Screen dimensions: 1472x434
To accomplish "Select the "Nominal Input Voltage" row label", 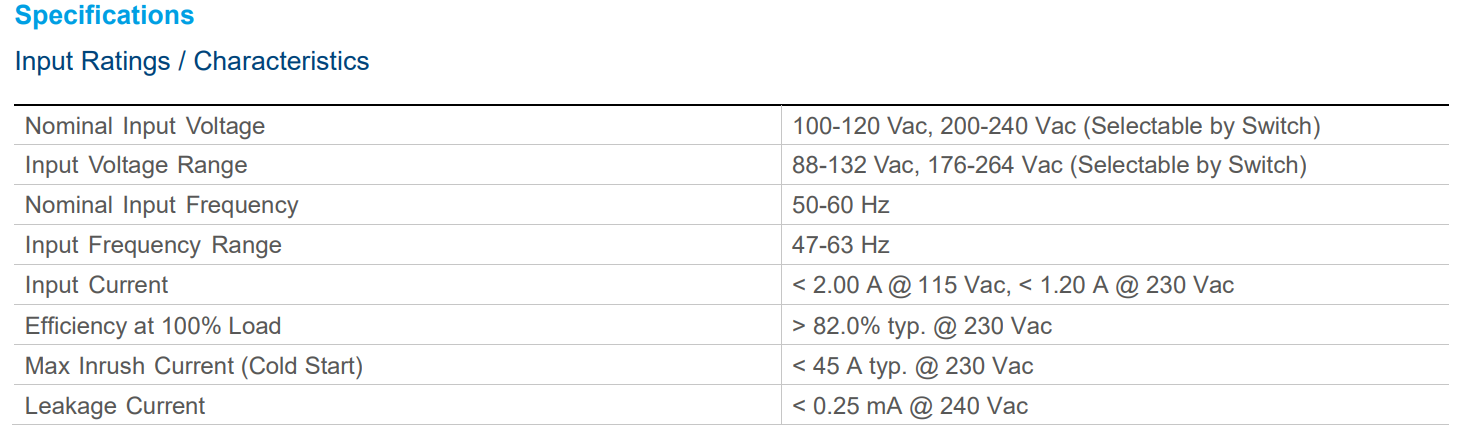I will tap(145, 126).
